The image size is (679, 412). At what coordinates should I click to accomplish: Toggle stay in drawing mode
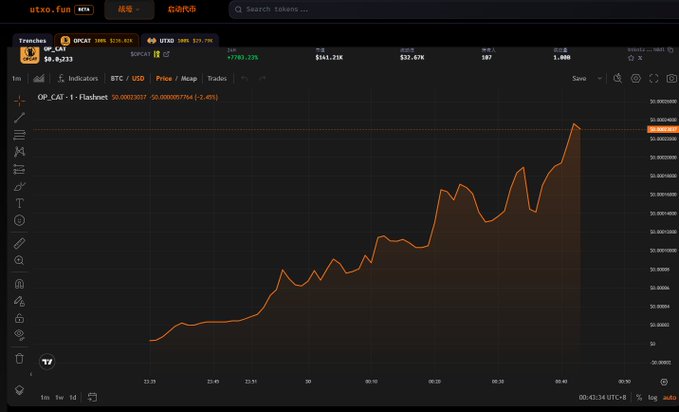coord(19,301)
